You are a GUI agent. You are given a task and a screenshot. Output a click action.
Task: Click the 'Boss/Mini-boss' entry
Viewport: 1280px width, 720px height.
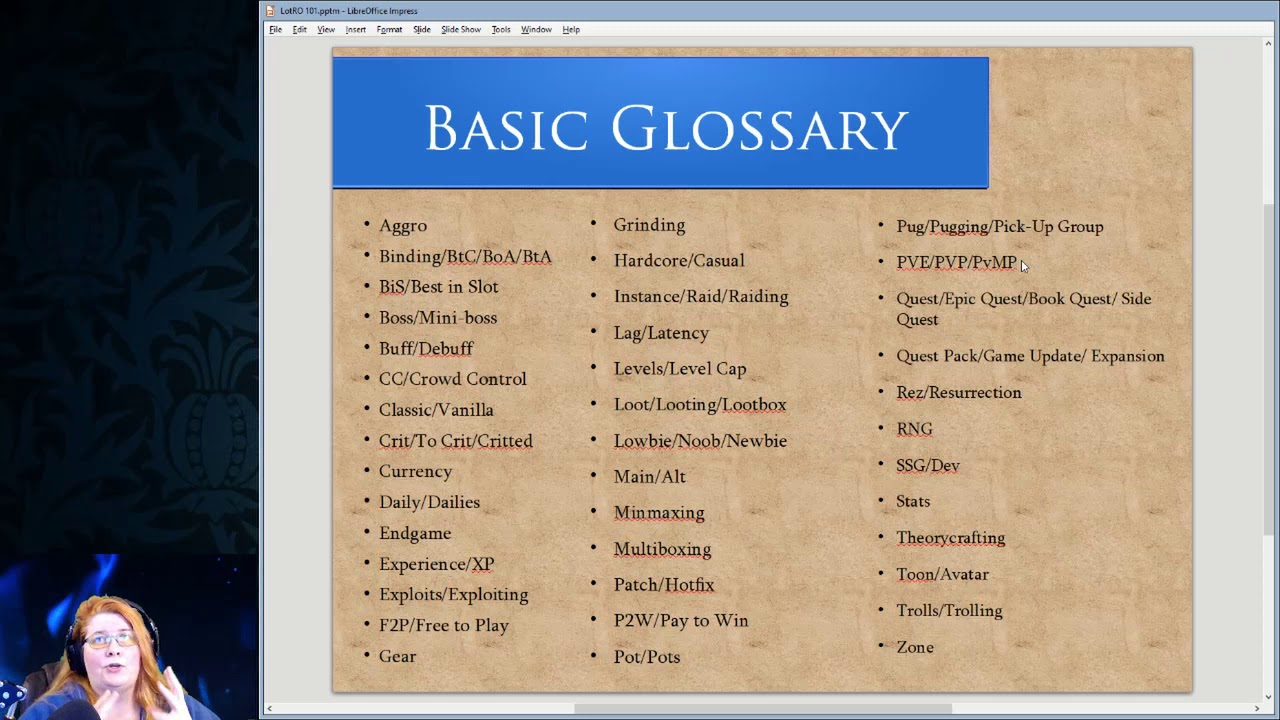pyautogui.click(x=438, y=318)
